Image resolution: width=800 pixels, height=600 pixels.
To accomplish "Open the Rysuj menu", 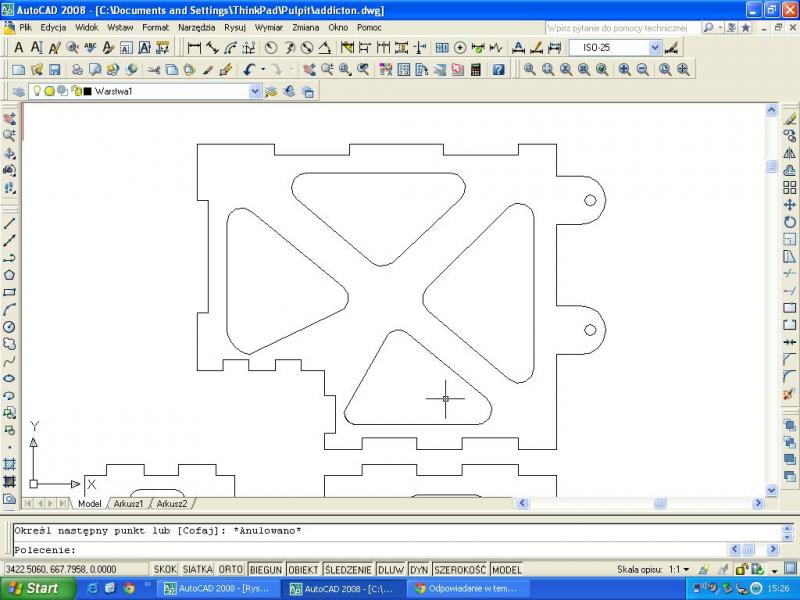I will 235,28.
